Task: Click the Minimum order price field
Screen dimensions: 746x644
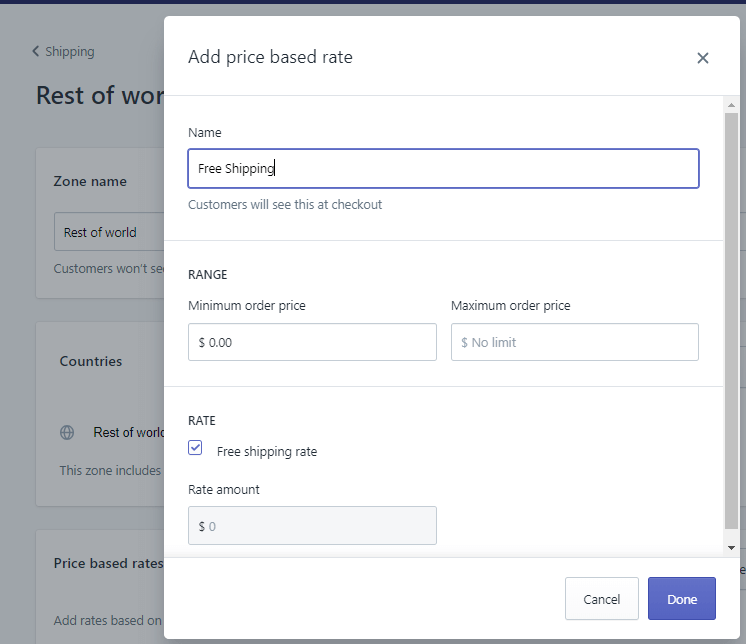Action: (x=312, y=342)
